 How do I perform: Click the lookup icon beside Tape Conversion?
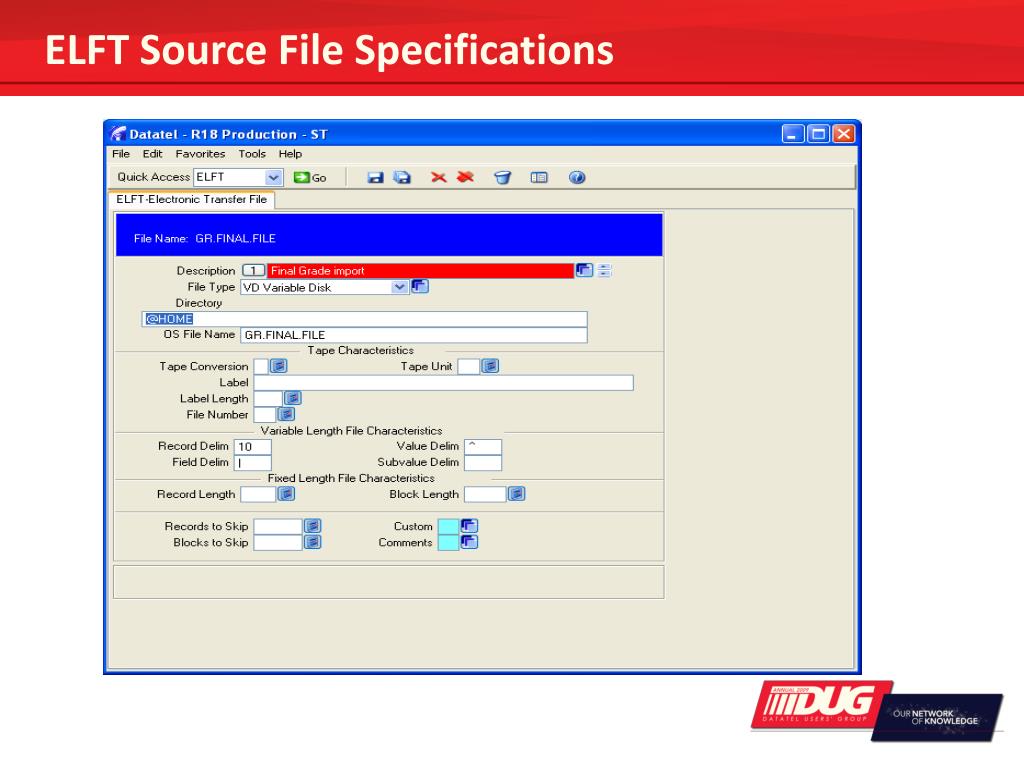pos(279,366)
